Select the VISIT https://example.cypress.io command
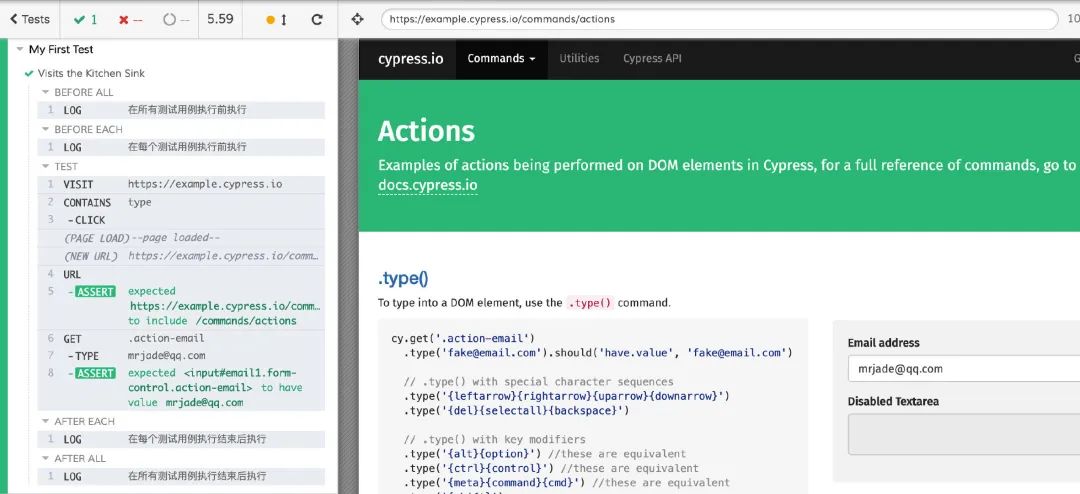 [x=181, y=185]
